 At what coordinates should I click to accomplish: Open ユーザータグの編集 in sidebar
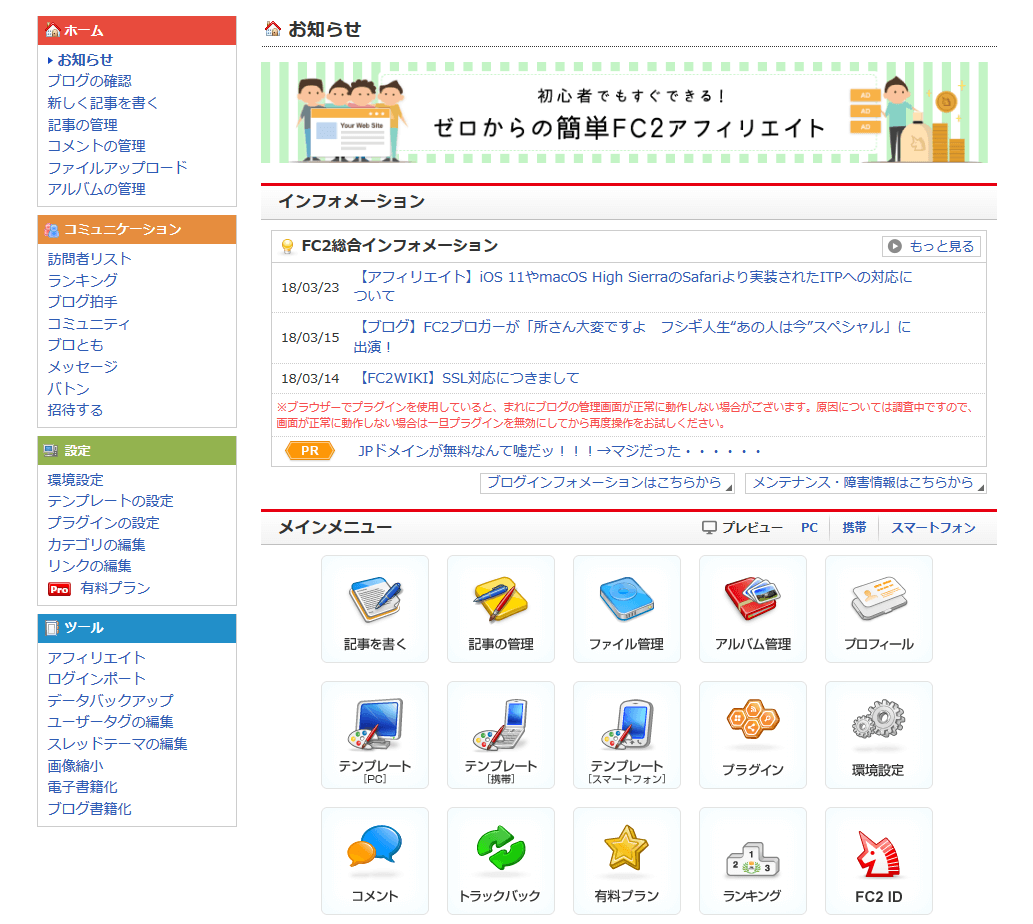(110, 722)
